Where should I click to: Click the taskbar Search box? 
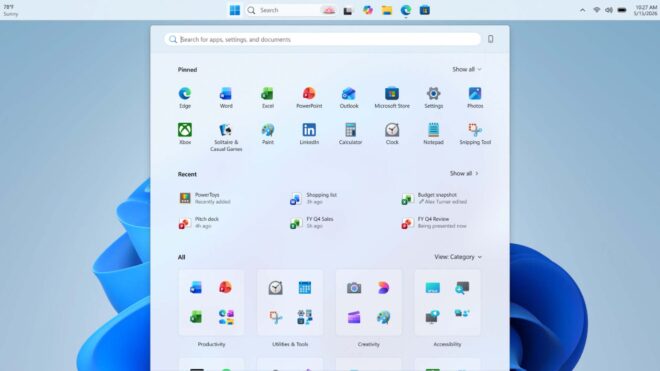291,10
